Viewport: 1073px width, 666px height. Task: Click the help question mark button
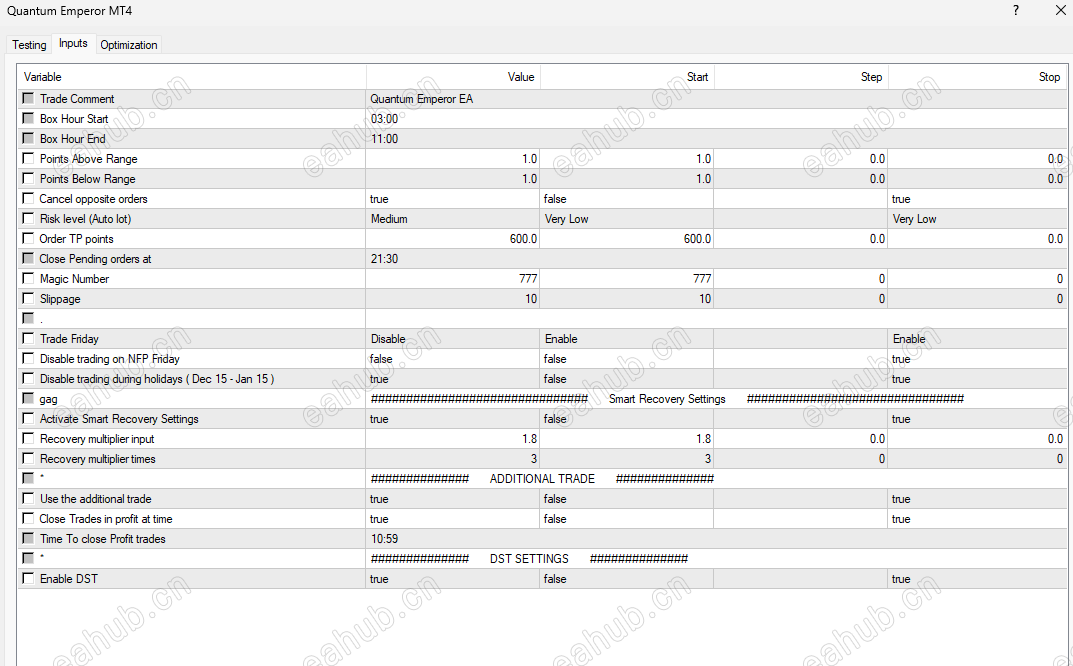[x=1016, y=11]
